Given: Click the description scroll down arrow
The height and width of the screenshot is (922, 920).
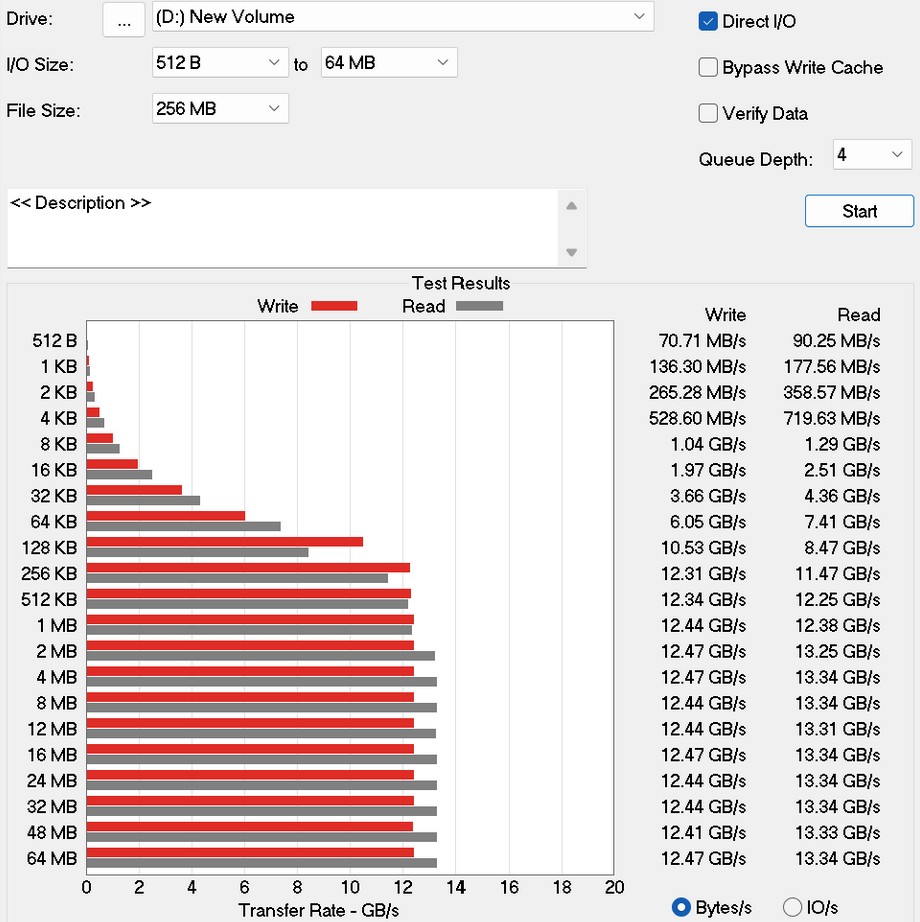Looking at the screenshot, I should (571, 252).
